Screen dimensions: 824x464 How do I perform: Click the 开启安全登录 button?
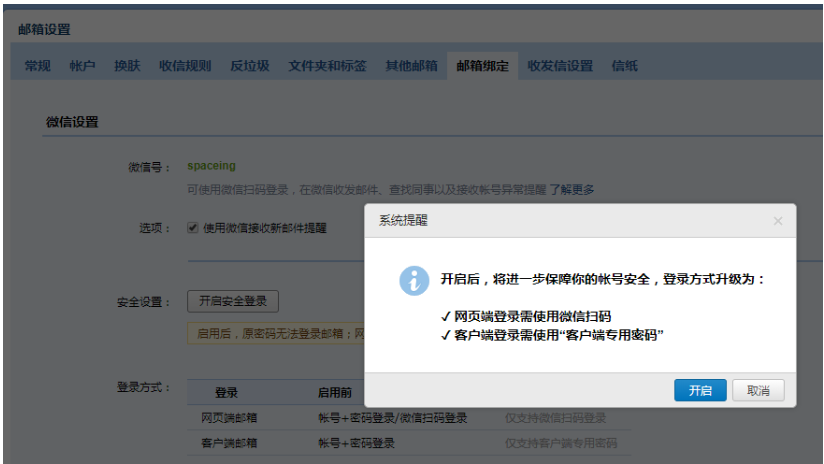[232, 301]
